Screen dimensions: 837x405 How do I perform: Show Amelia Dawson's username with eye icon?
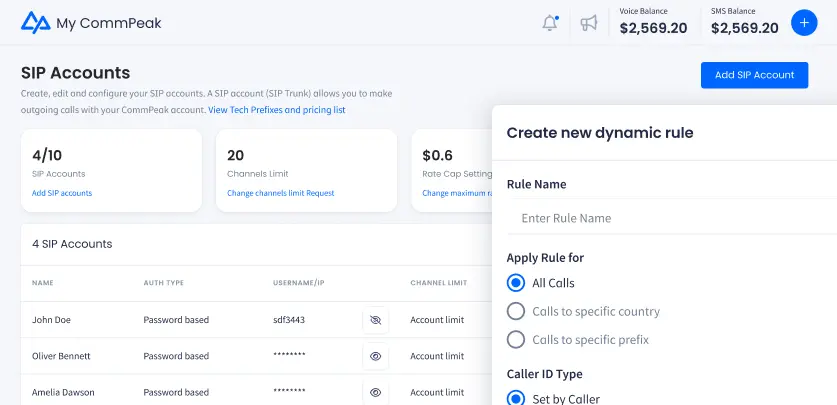coord(375,392)
